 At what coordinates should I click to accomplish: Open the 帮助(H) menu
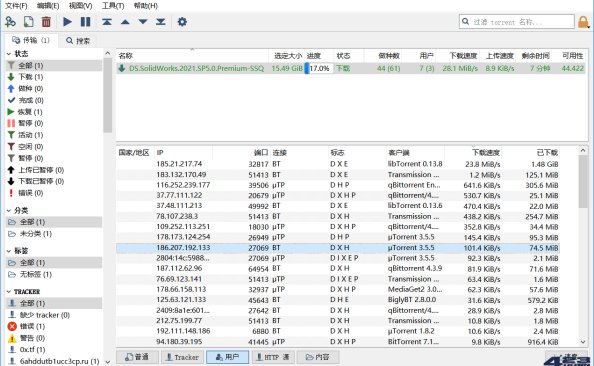pyautogui.click(x=146, y=6)
